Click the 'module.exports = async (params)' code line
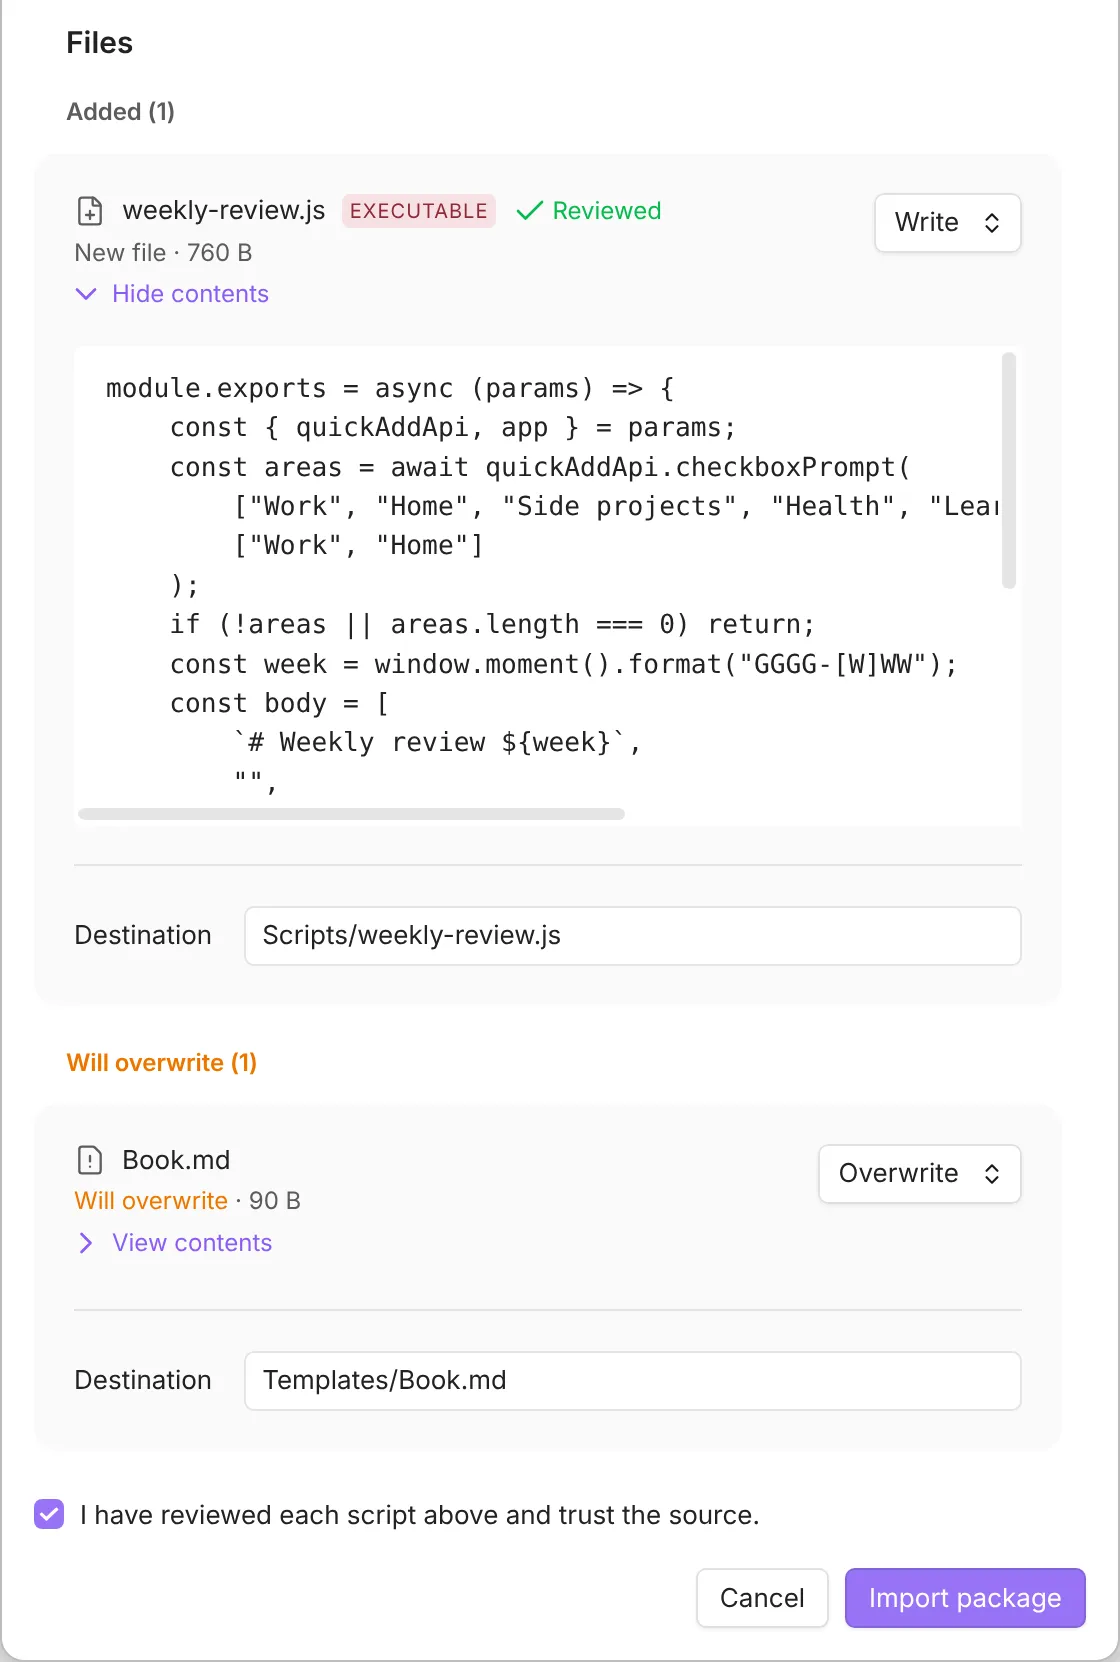1120x1662 pixels. tap(390, 388)
